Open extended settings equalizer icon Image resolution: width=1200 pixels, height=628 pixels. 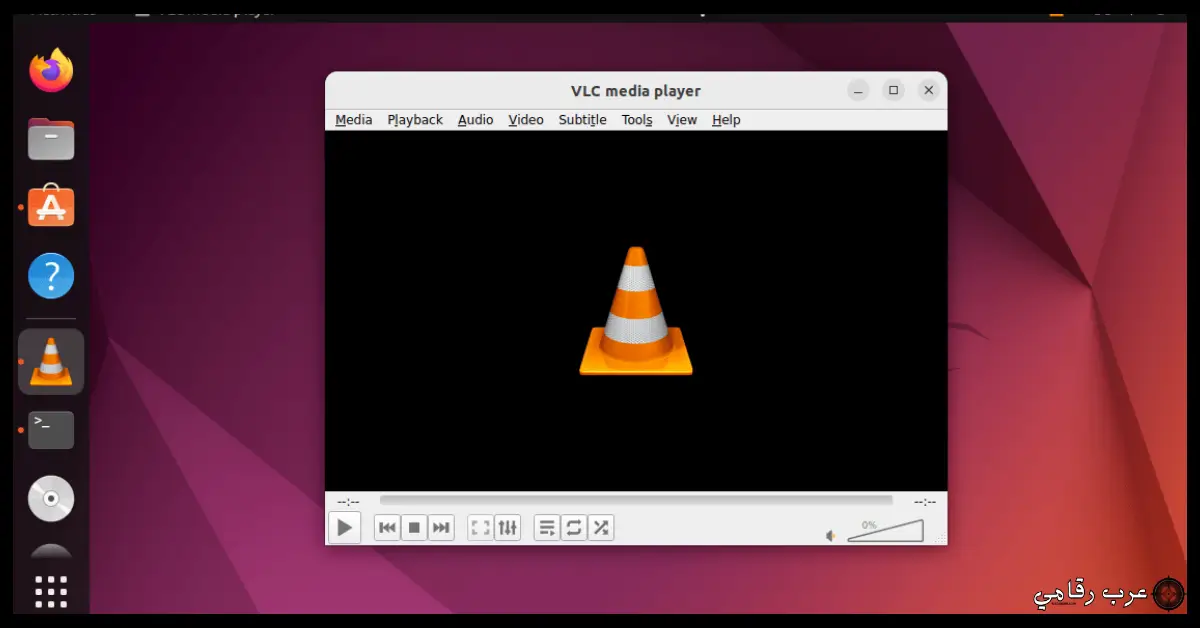pyautogui.click(x=508, y=528)
